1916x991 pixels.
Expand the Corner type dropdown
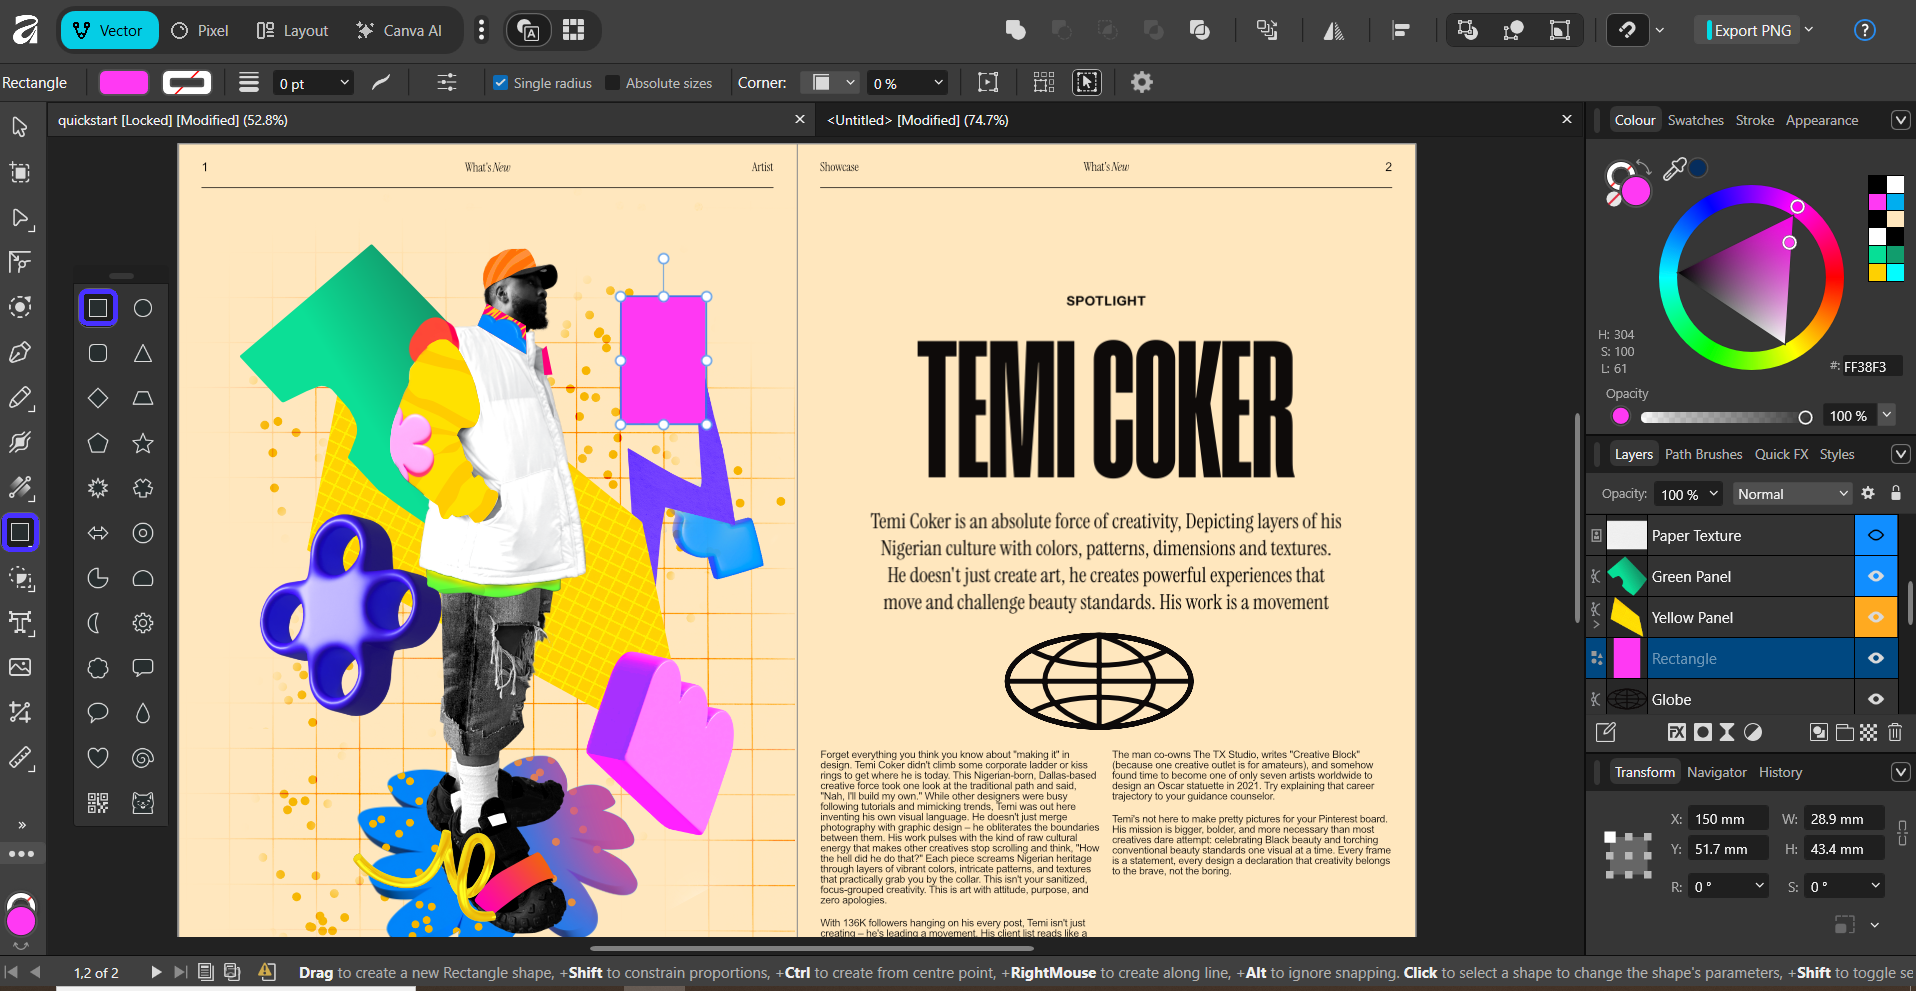(832, 83)
